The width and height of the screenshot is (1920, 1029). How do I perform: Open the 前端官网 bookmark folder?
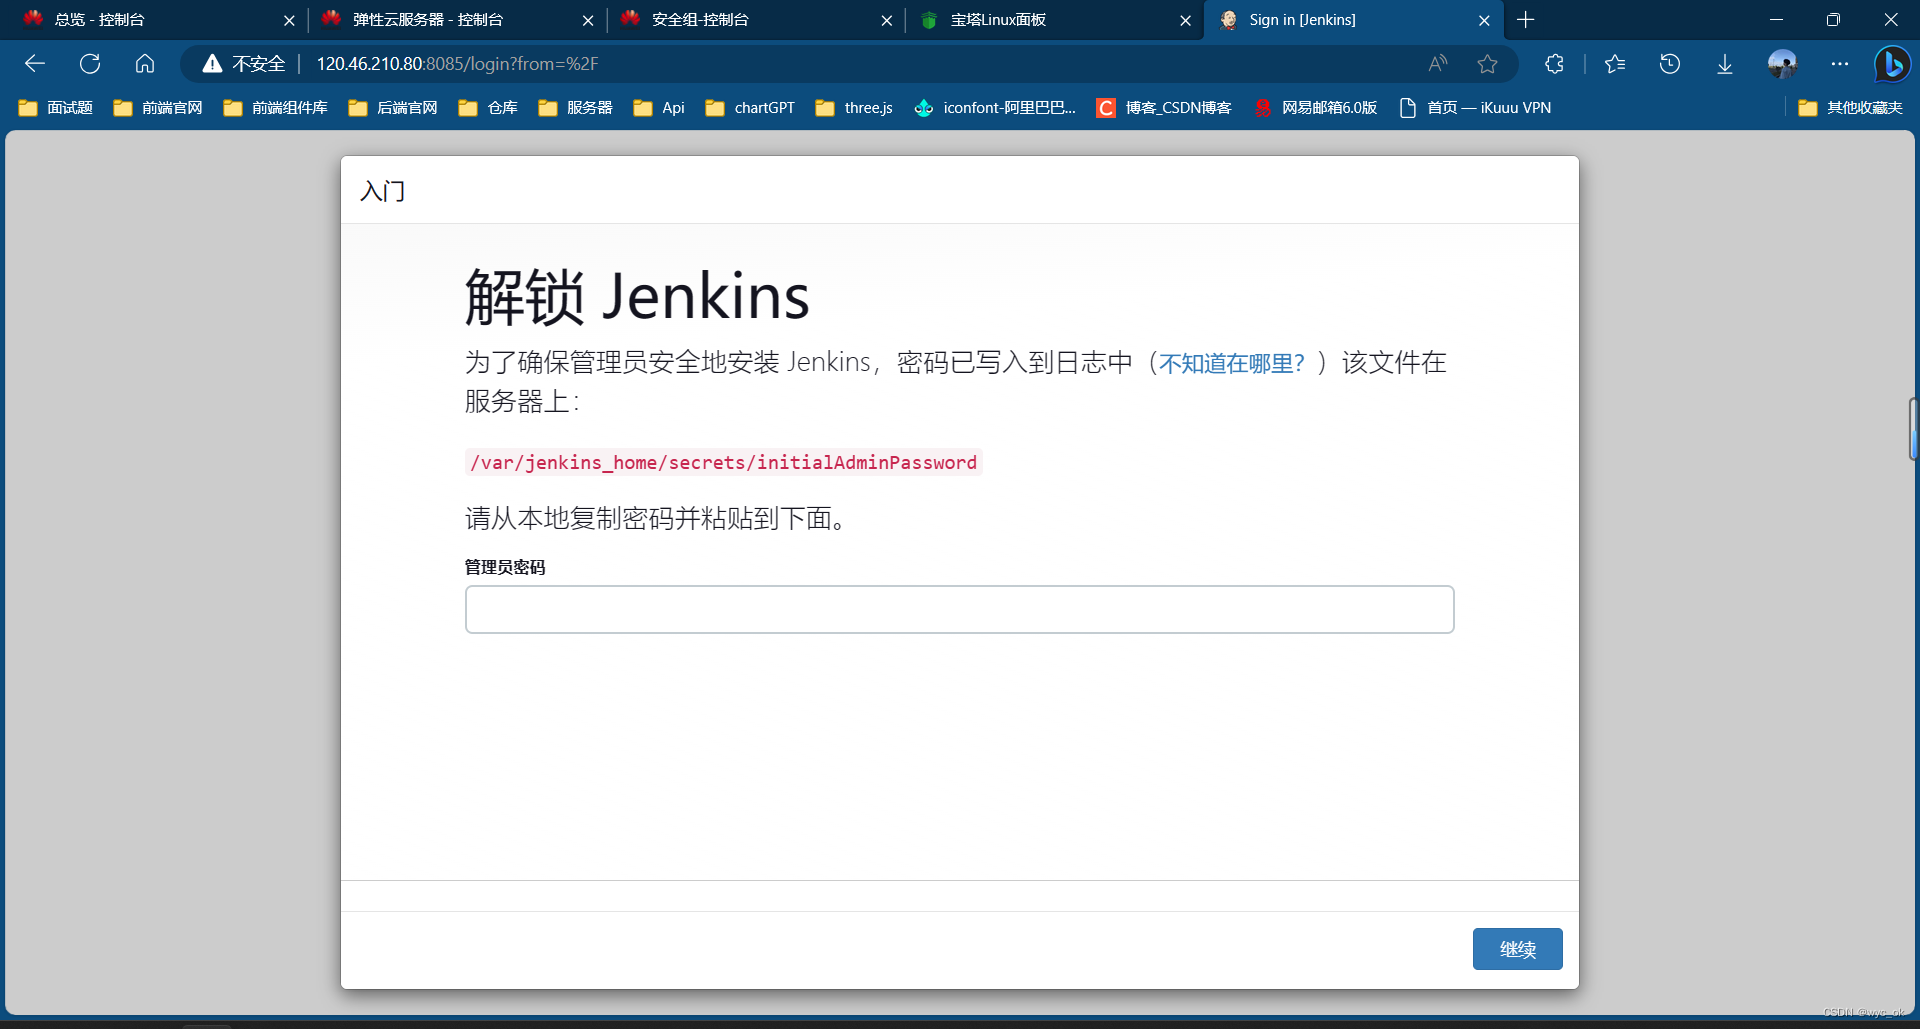click(x=158, y=108)
